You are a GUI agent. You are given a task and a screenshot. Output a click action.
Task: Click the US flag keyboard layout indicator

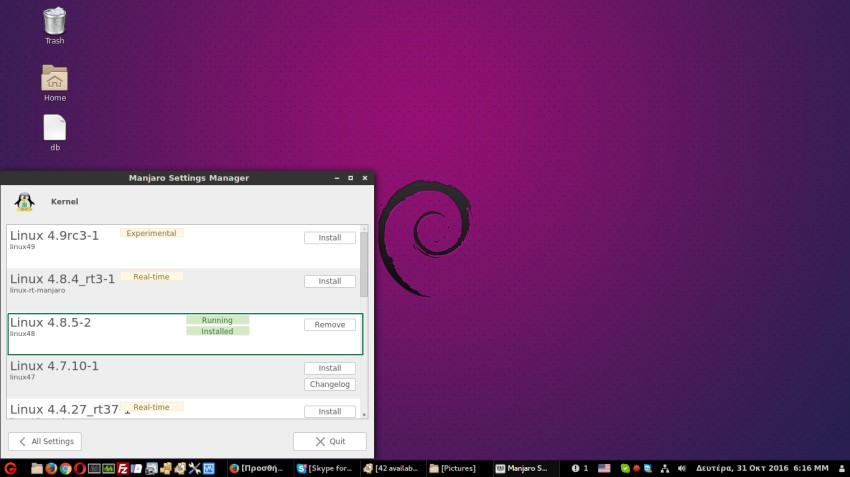[604, 468]
